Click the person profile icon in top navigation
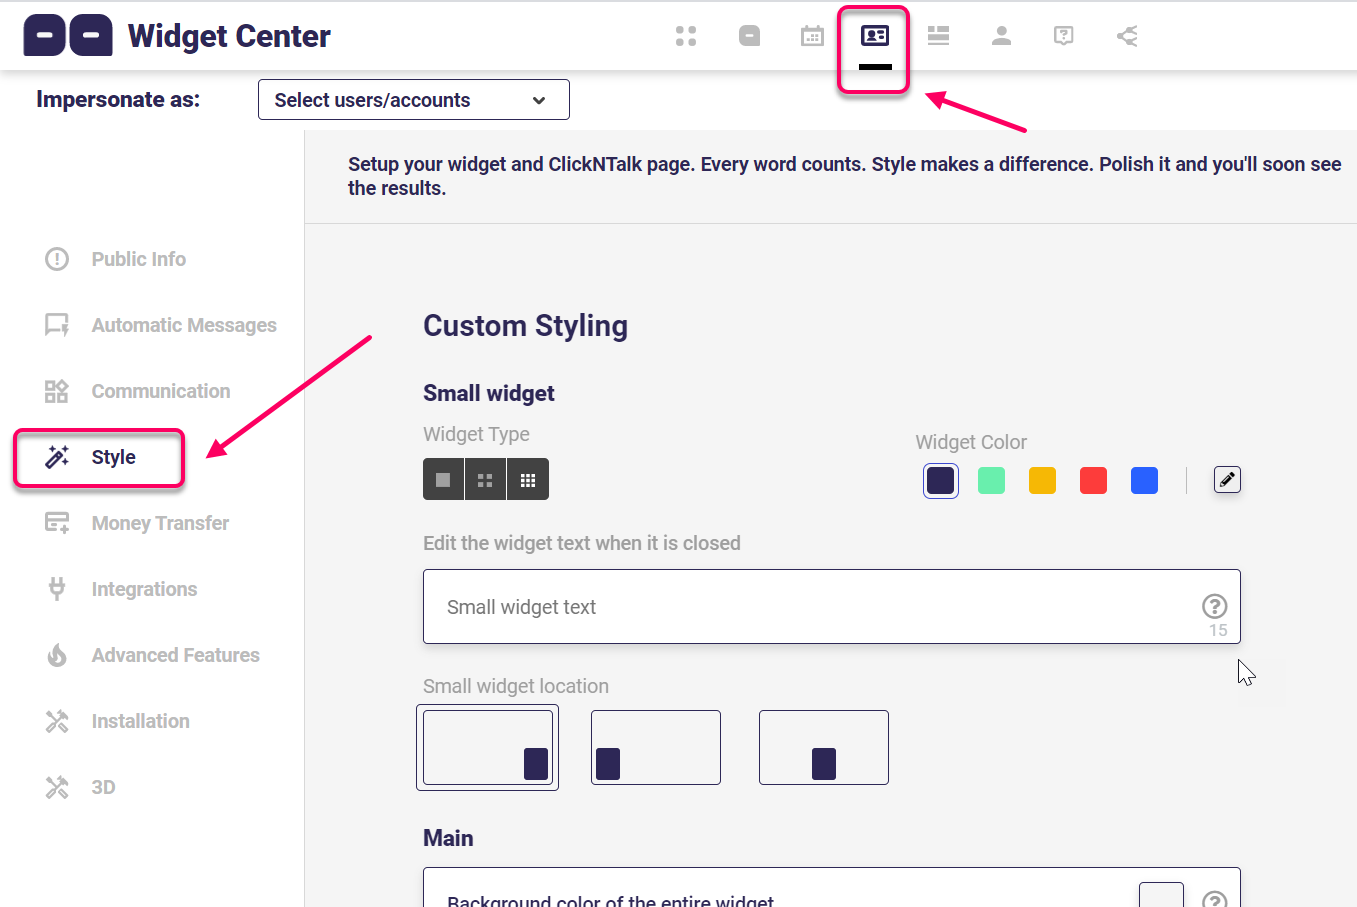 point(1001,36)
